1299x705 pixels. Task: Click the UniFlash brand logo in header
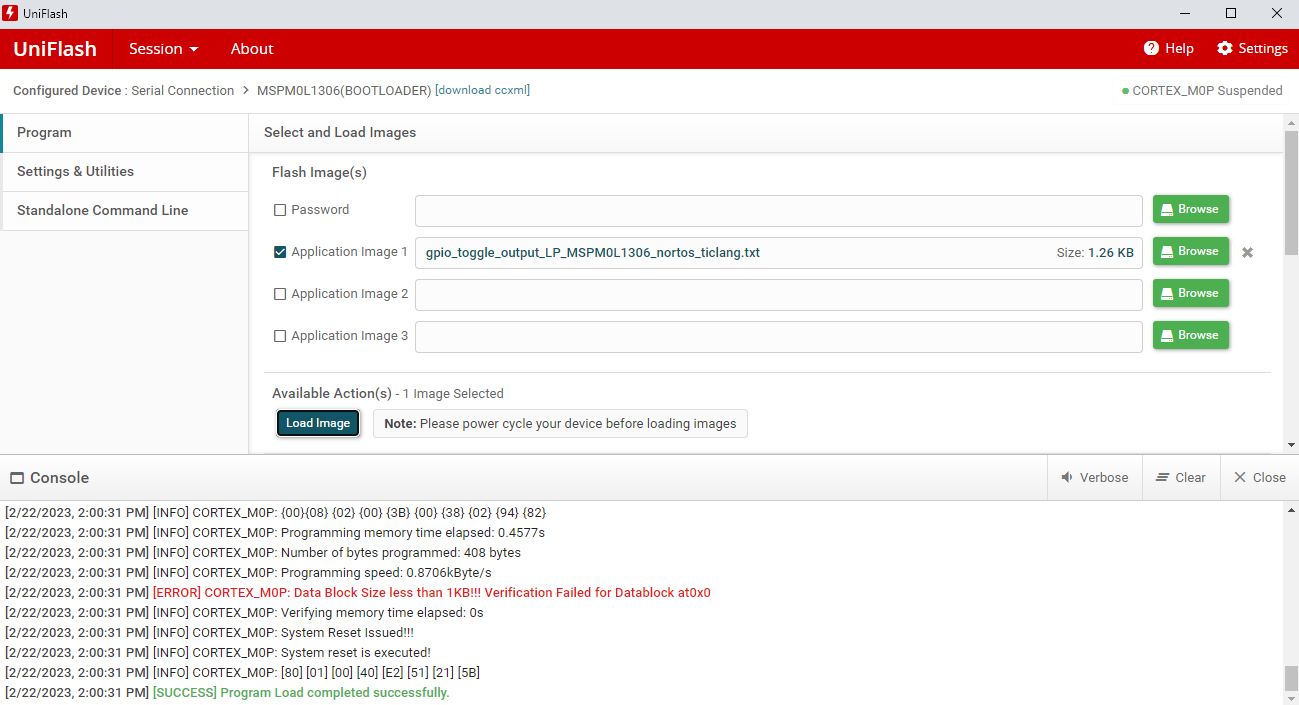55,48
